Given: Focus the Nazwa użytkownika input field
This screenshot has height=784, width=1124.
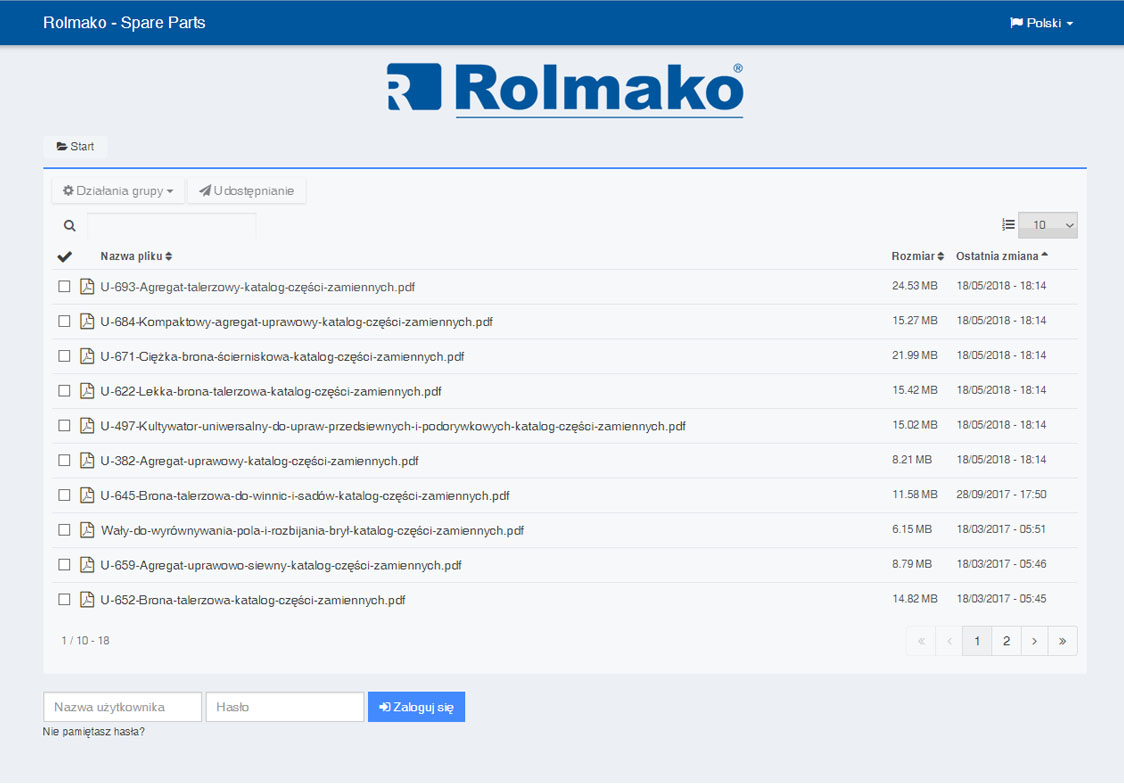Looking at the screenshot, I should (x=123, y=707).
